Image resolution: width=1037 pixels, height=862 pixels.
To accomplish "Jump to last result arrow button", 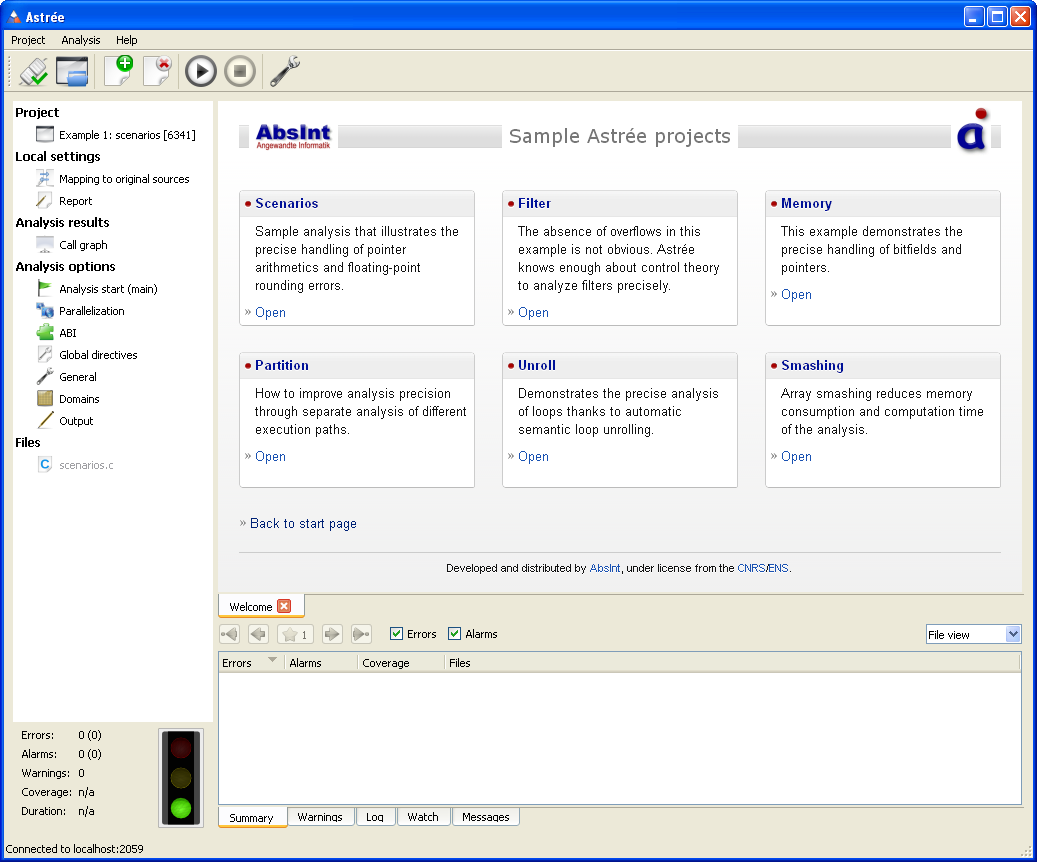I will pos(361,634).
